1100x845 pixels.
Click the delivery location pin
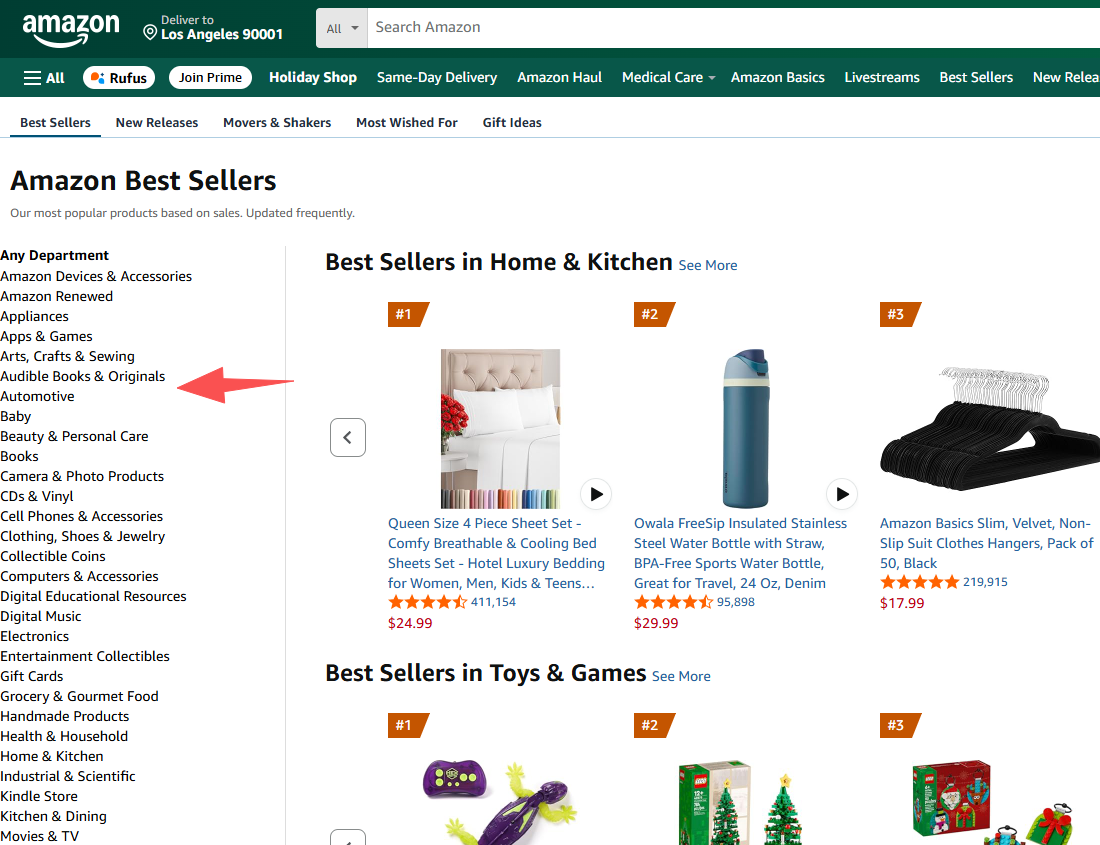(150, 33)
